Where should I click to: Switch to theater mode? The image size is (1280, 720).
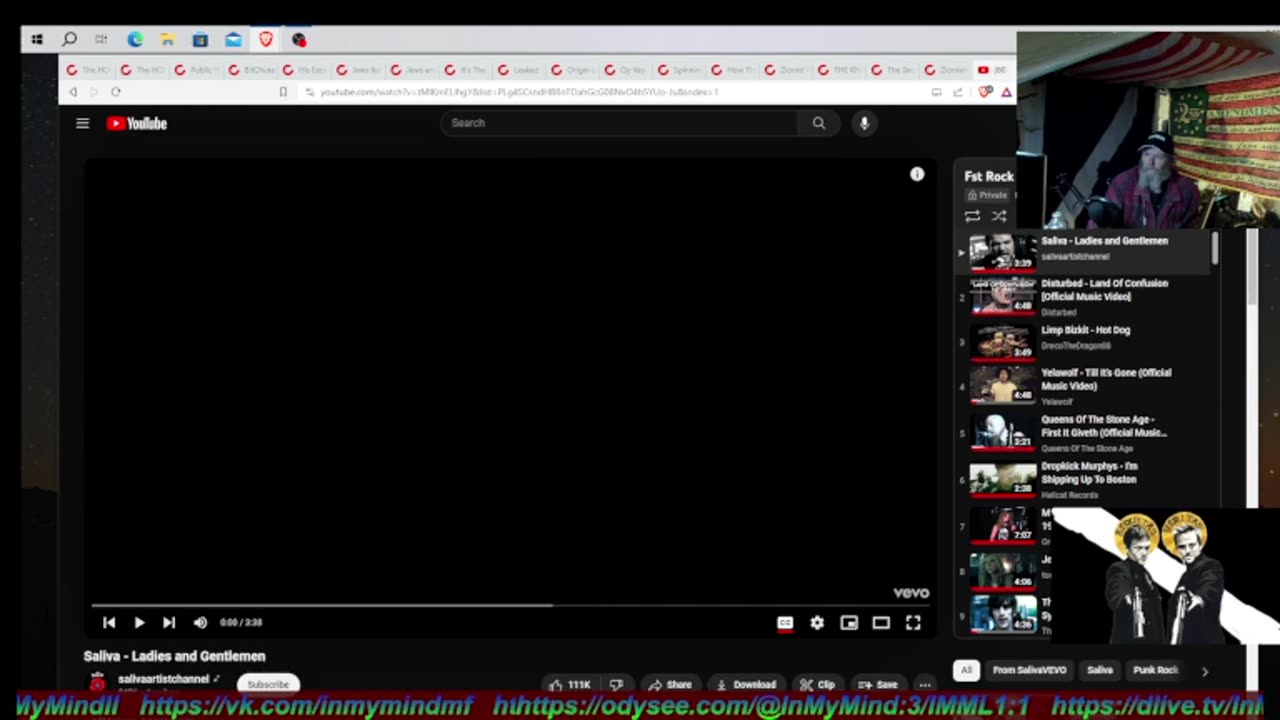881,622
